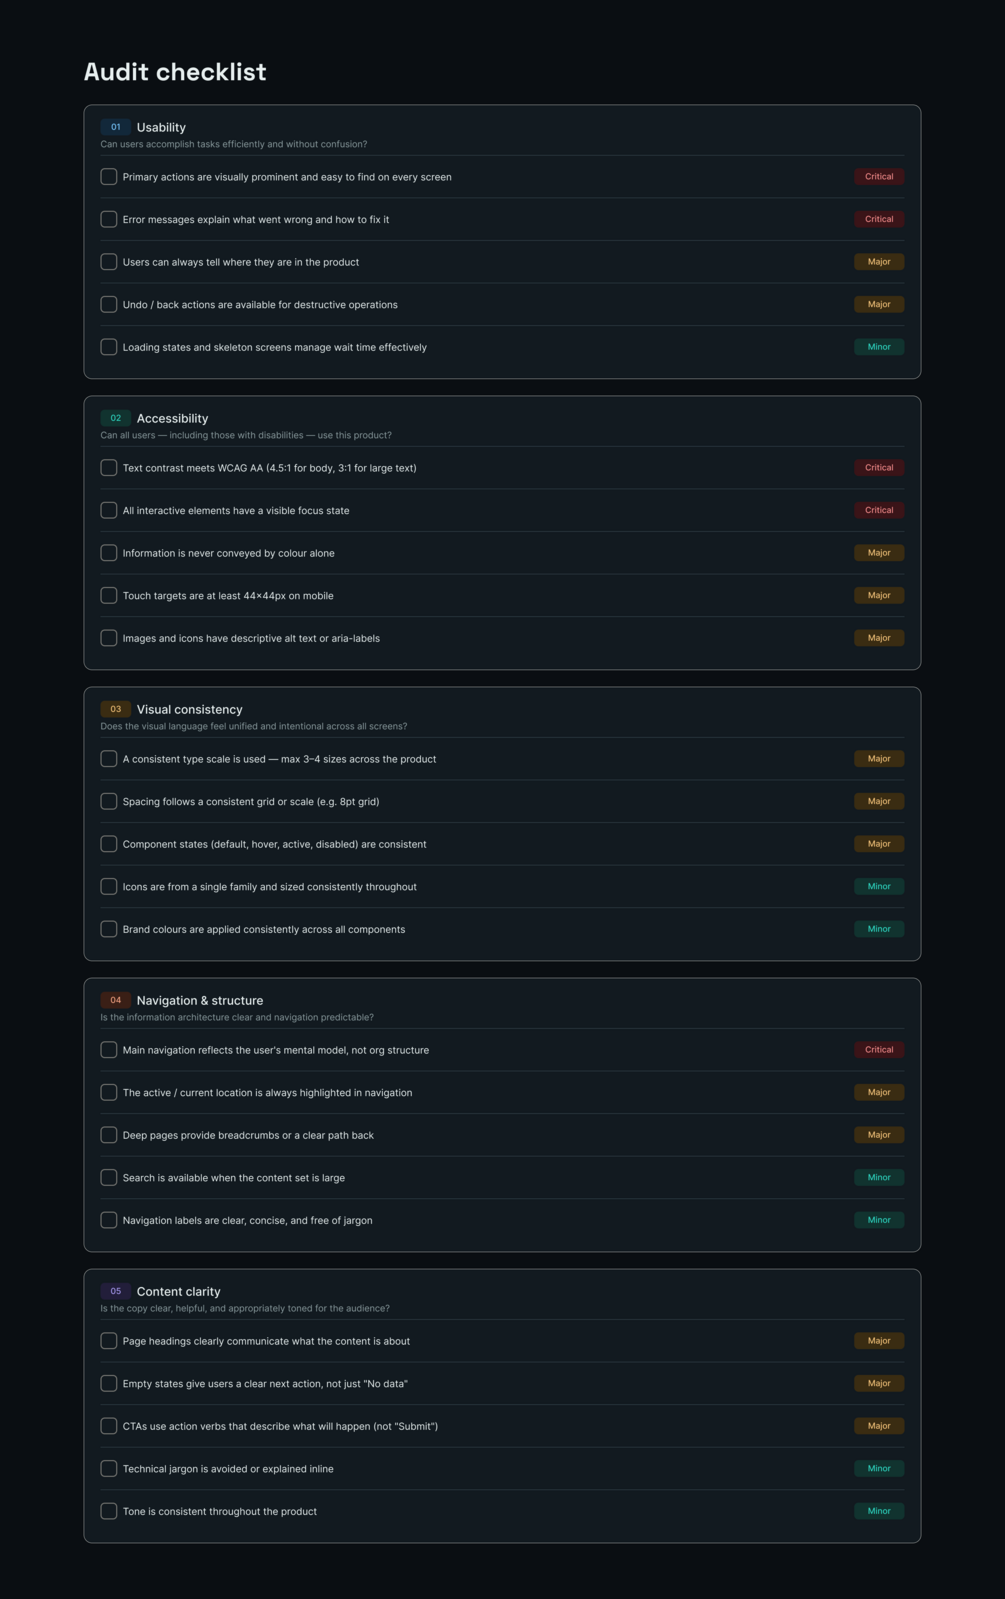1005x1599 pixels.
Task: Check 'Primary actions are visually prominent' checkbox
Action: pyautogui.click(x=109, y=177)
